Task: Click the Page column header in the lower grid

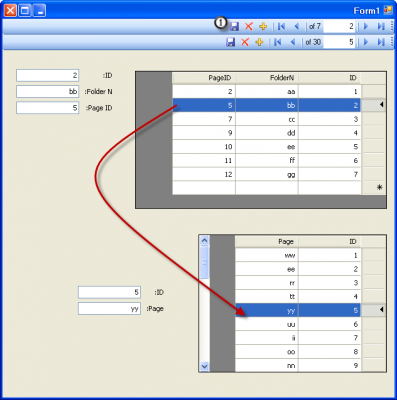Action: [x=267, y=242]
